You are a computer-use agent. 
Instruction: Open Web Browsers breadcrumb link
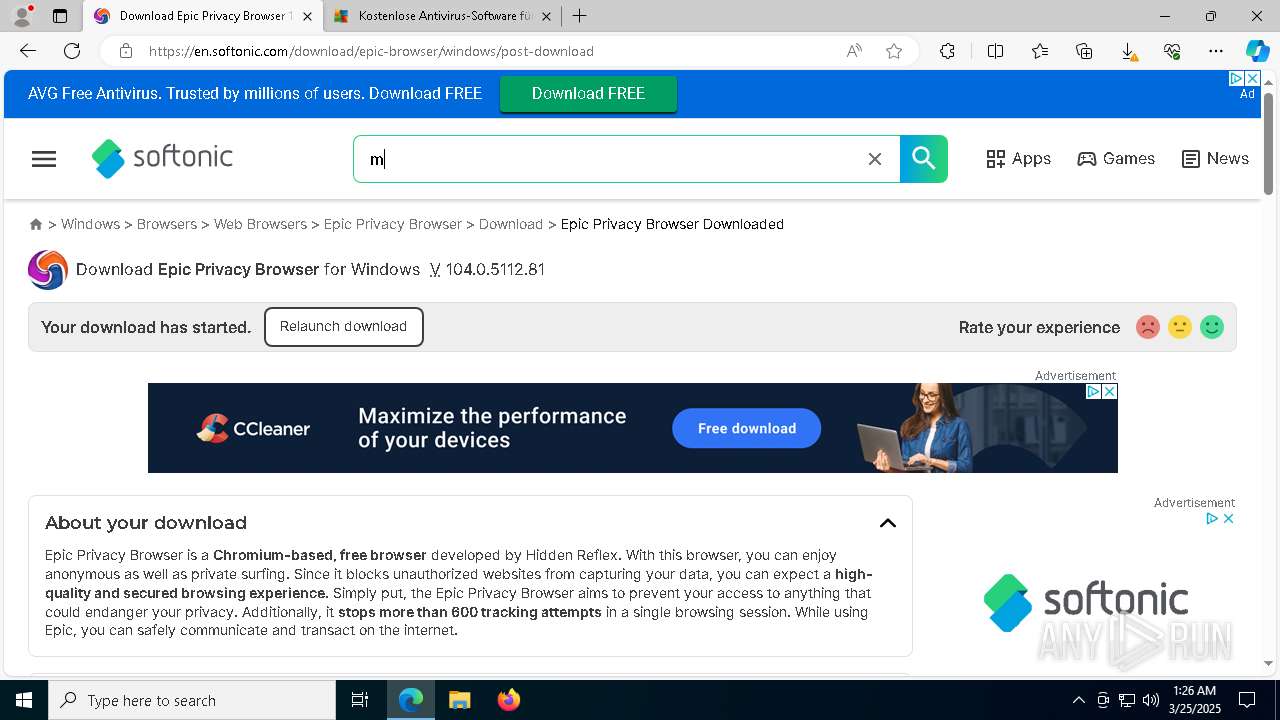pyautogui.click(x=260, y=224)
